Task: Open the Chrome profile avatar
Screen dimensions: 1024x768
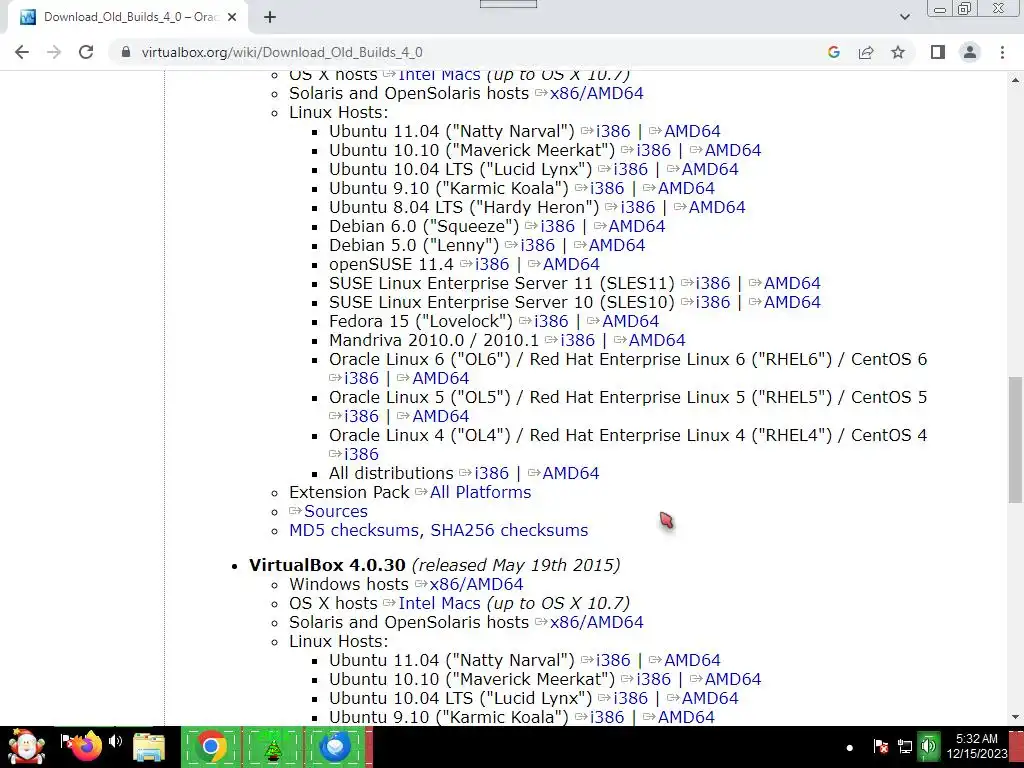Action: click(970, 52)
